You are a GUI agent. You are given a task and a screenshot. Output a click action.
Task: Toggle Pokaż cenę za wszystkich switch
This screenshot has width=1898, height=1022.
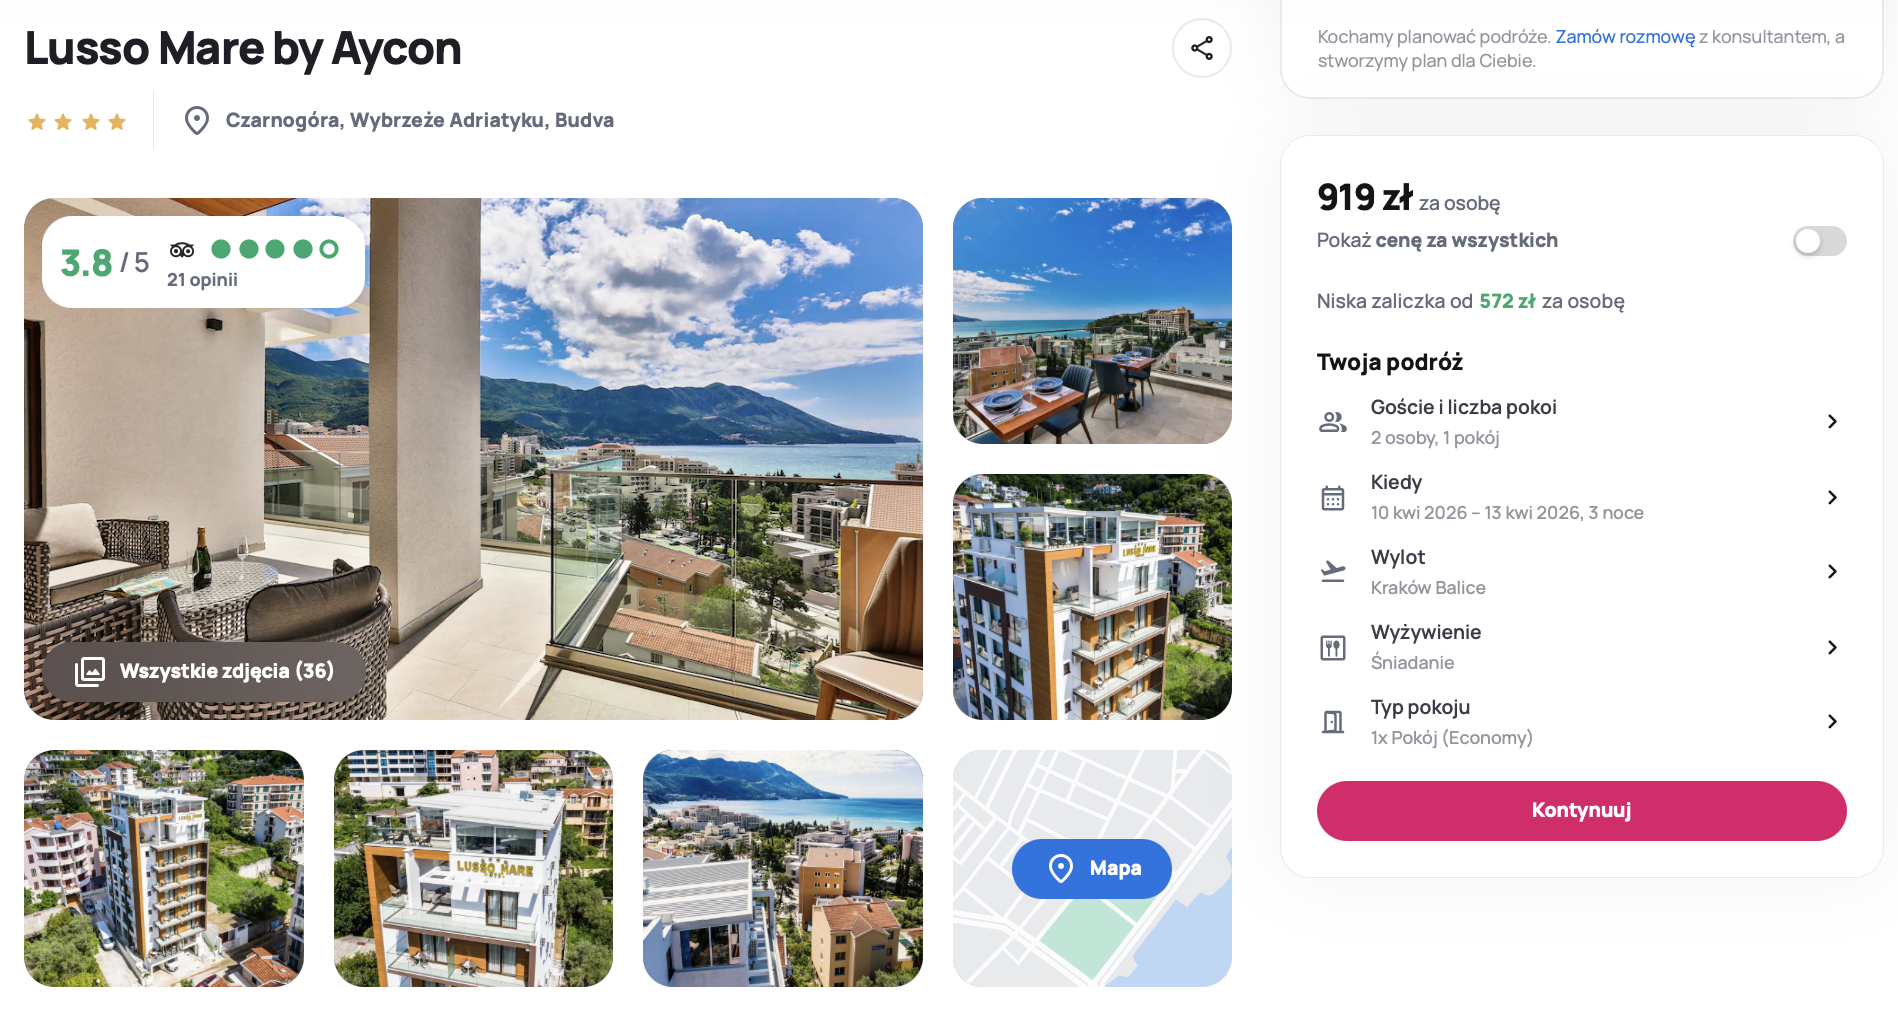tap(1819, 241)
